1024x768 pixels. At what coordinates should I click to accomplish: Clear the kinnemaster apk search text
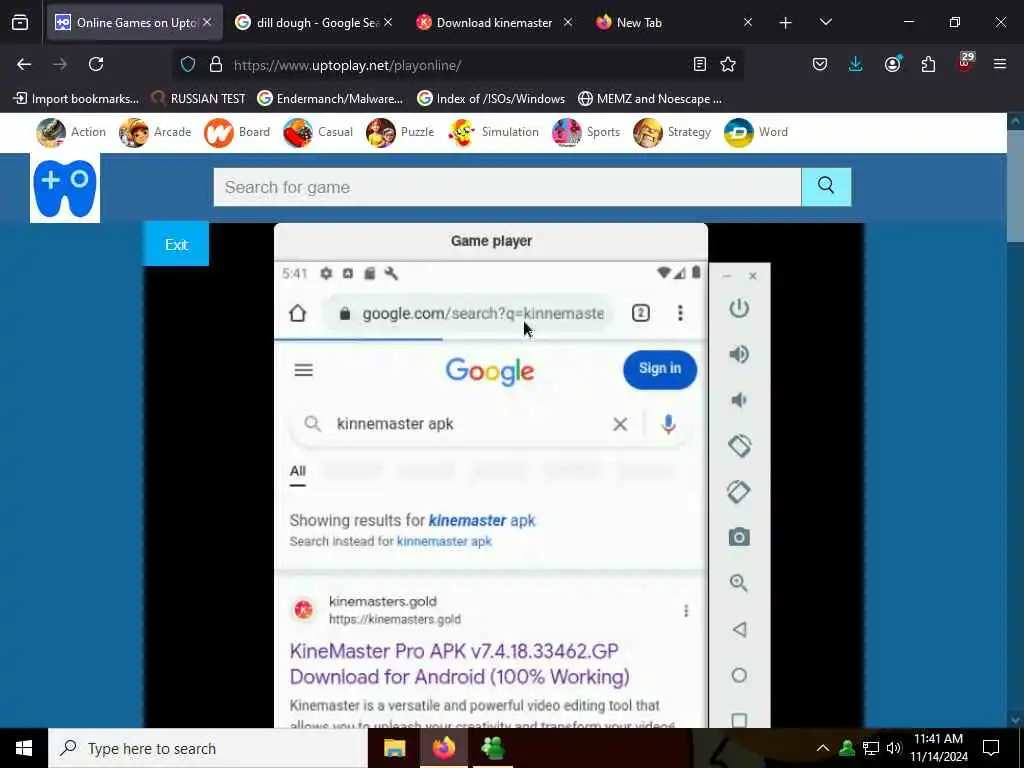pyautogui.click(x=620, y=424)
